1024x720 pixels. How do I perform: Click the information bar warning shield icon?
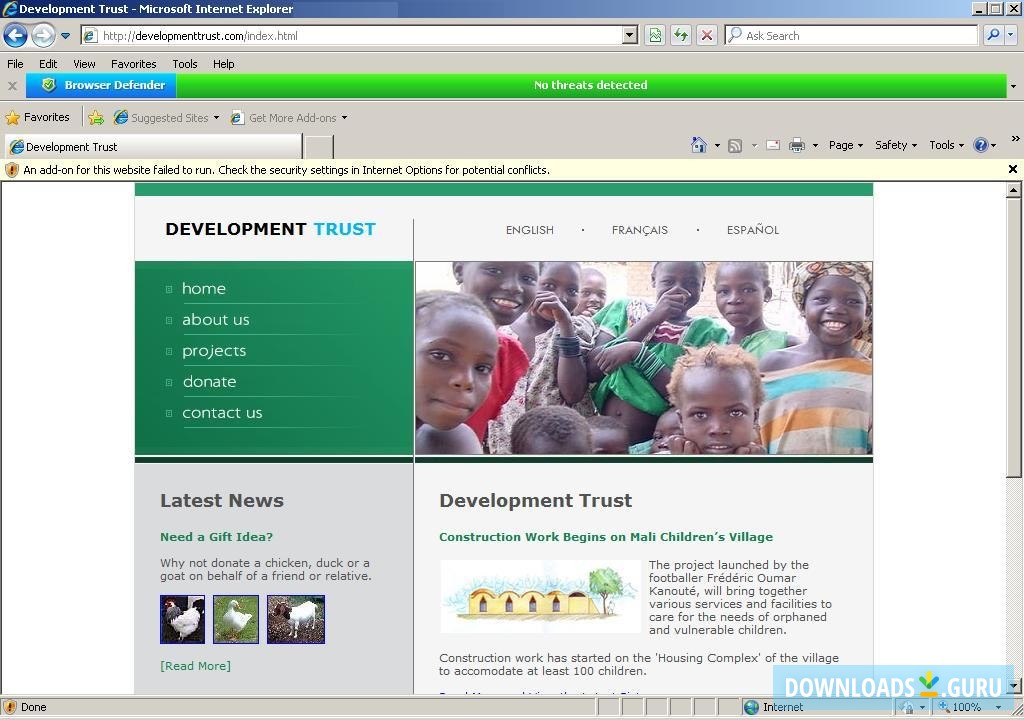point(12,170)
